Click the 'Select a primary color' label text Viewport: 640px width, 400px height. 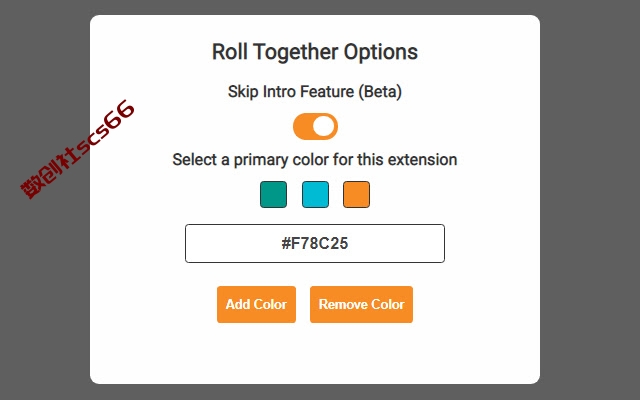315,160
